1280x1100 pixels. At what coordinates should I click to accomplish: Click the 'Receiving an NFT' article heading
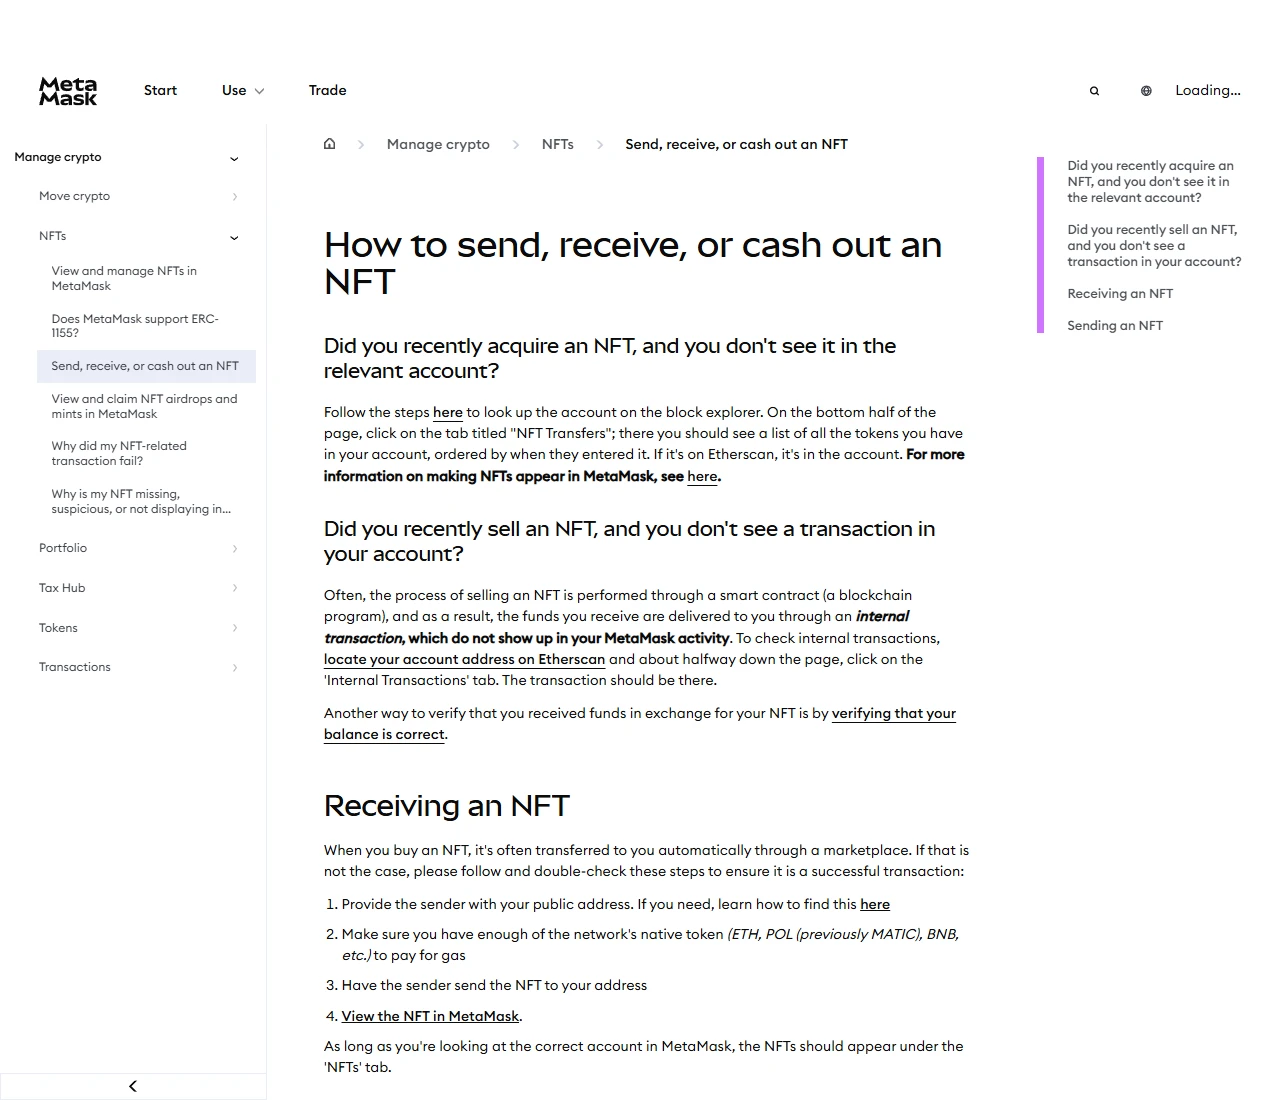click(x=447, y=806)
